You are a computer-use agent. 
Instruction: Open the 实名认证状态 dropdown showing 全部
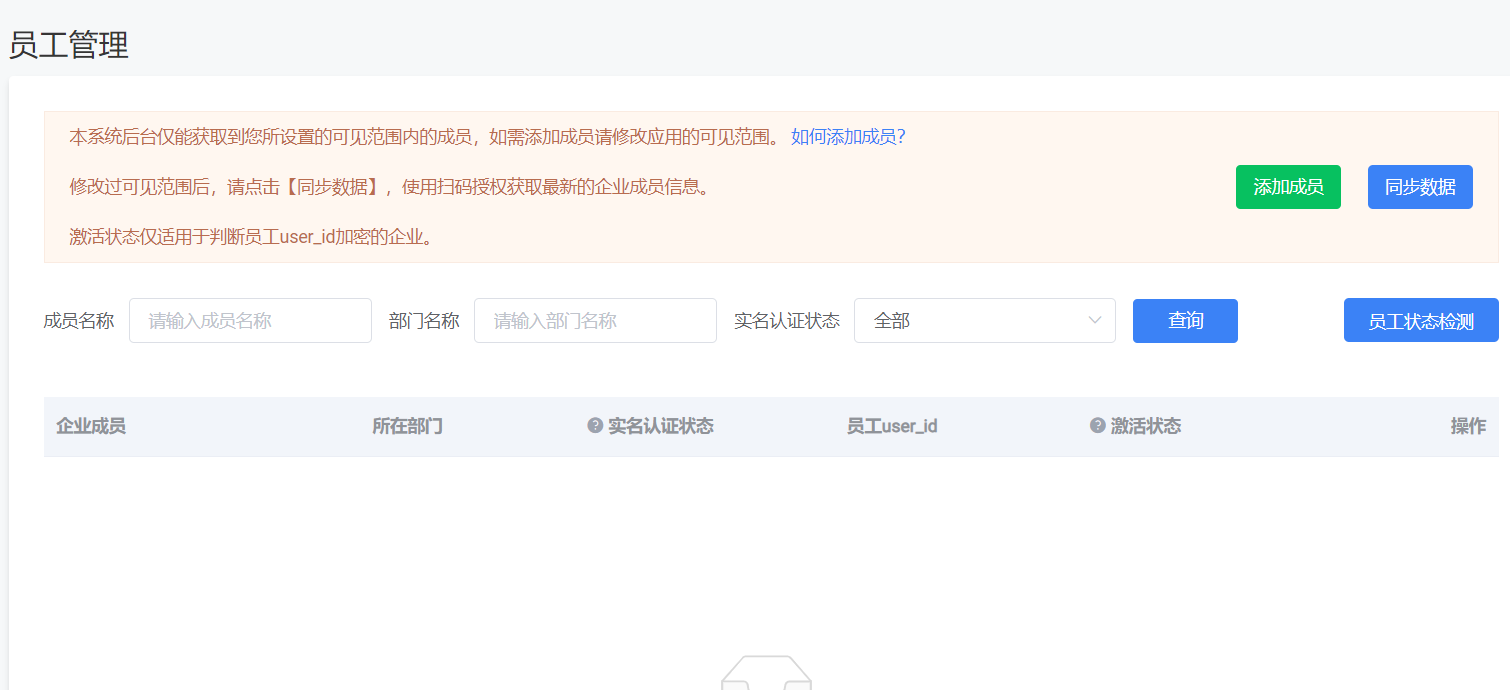click(985, 321)
